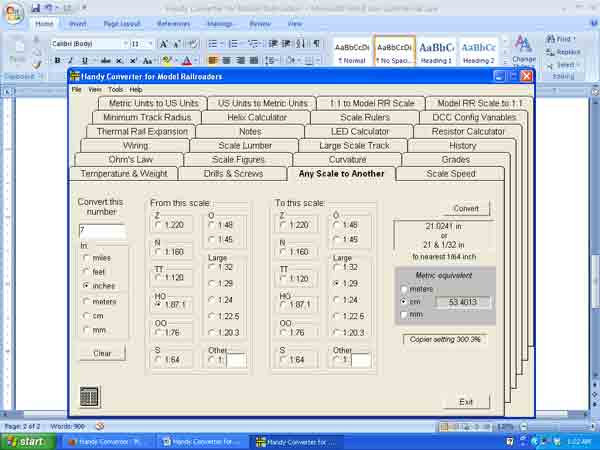
Task: Grow font size in Word ribbon
Action: (x=164, y=44)
